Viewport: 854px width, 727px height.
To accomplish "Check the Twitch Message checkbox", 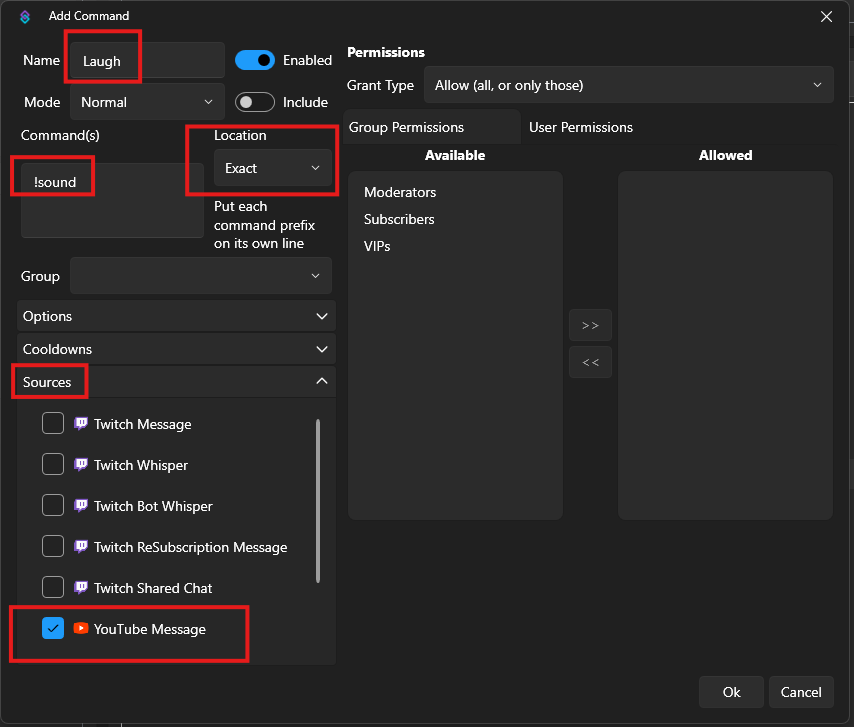I will coord(53,424).
